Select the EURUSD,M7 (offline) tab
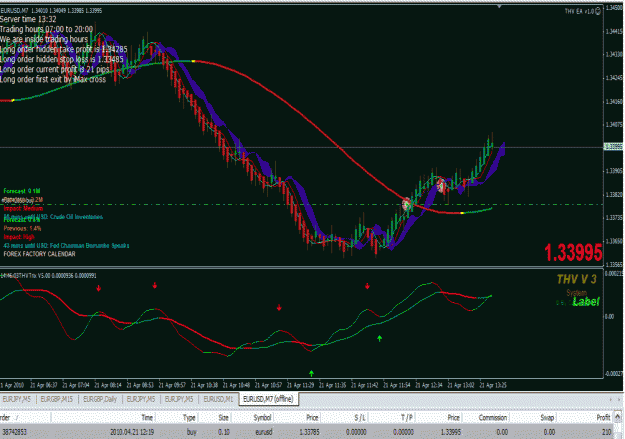This screenshot has height=439, width=625. (268, 399)
